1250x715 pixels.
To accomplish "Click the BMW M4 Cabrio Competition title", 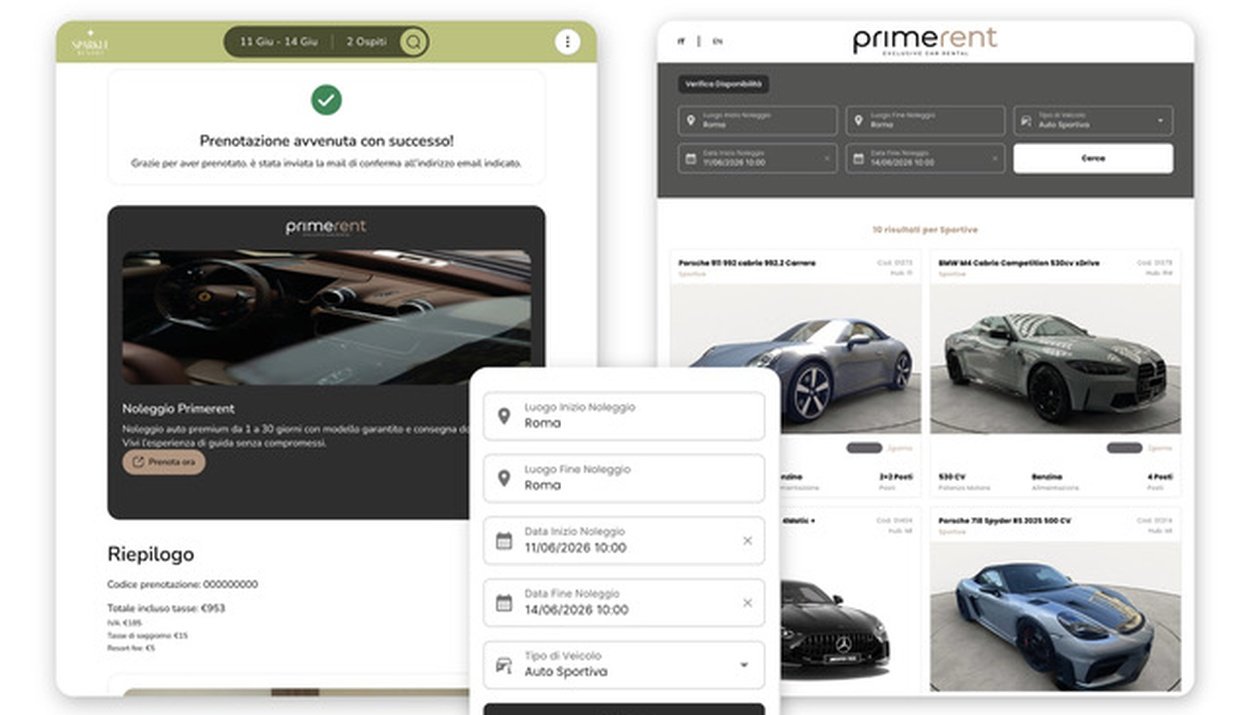I will tap(1019, 263).
